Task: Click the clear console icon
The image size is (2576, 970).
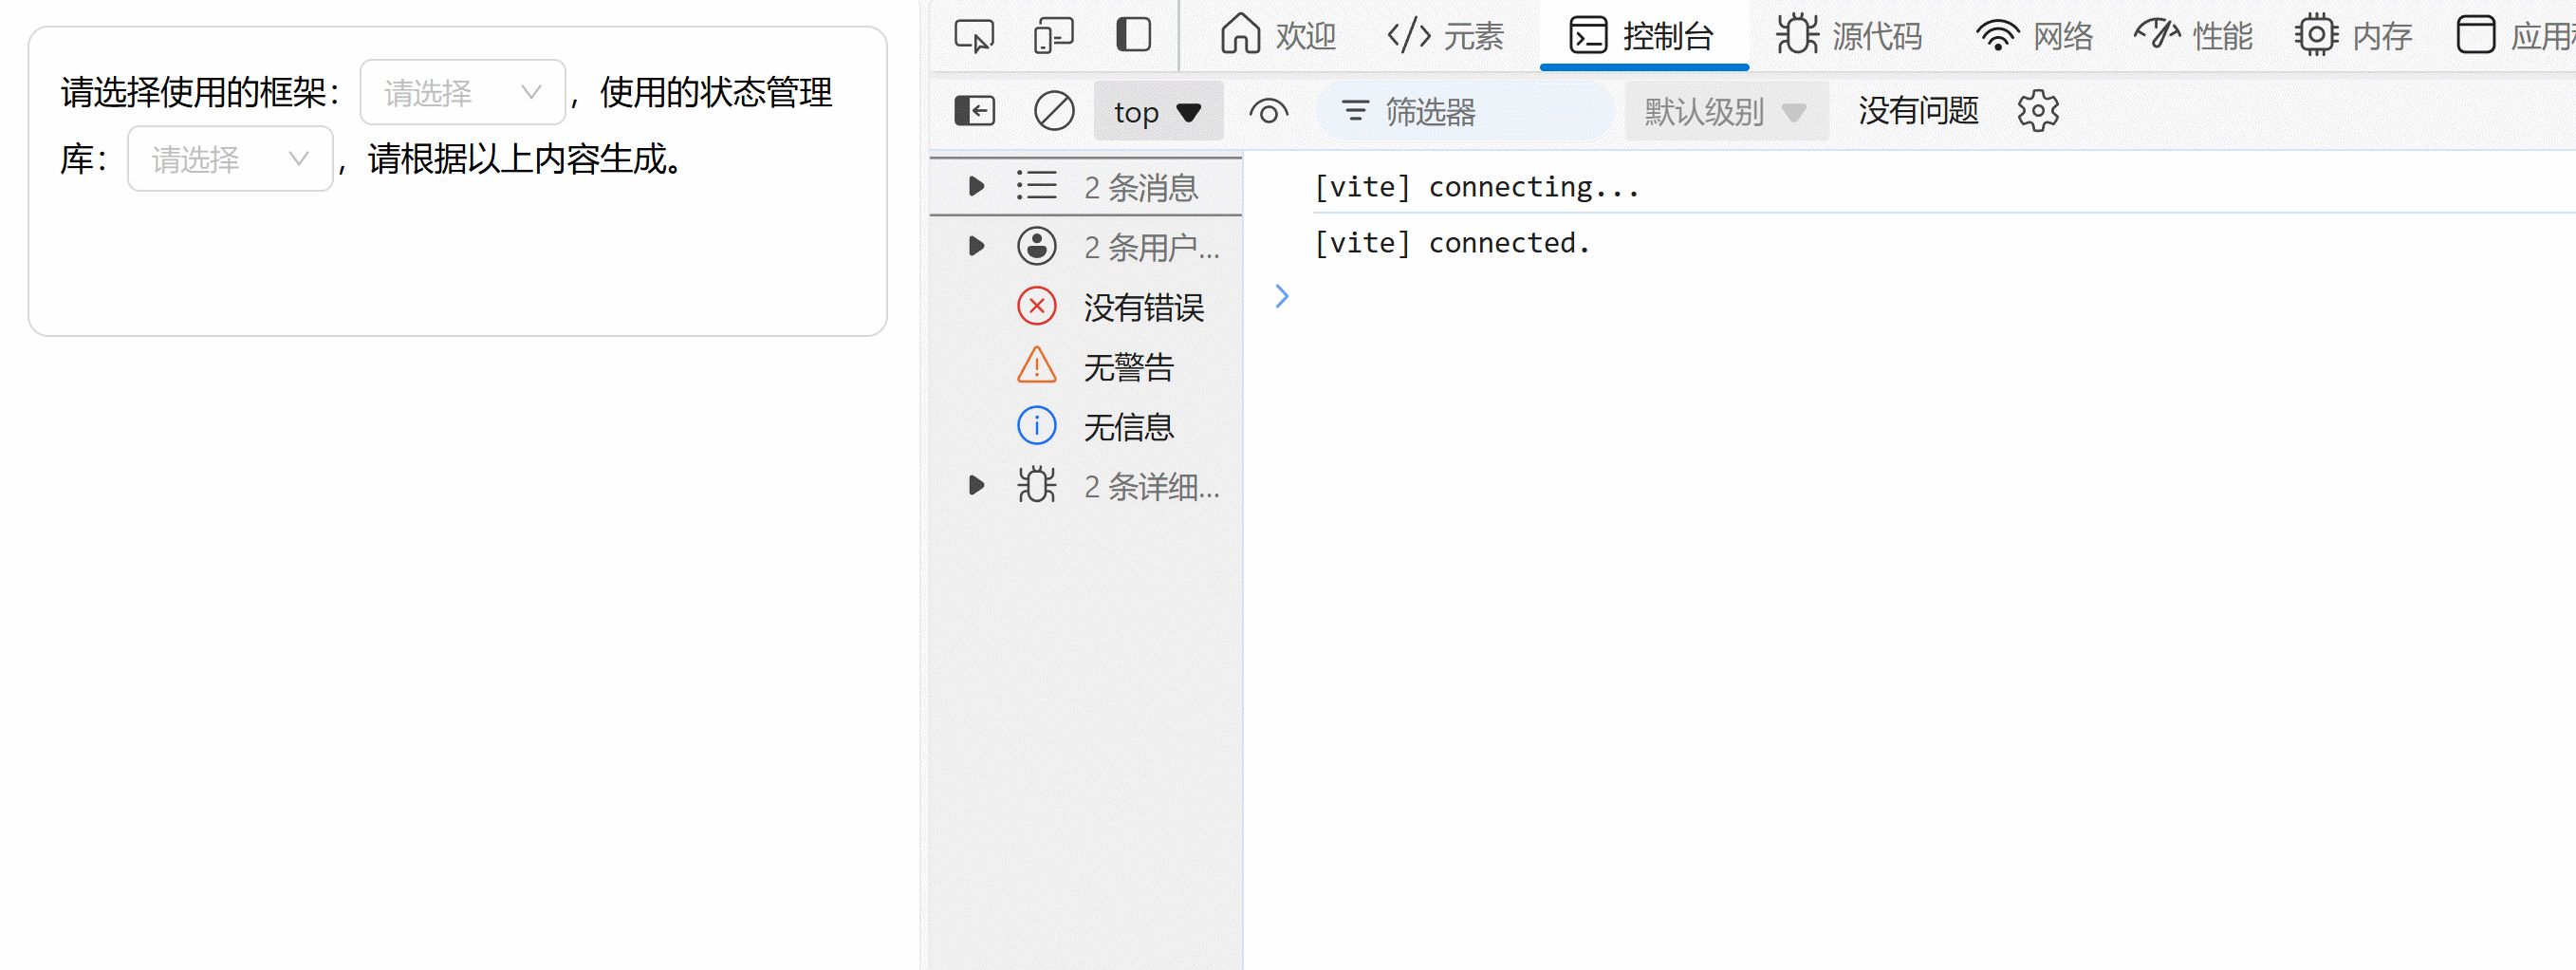Action: tap(1055, 111)
